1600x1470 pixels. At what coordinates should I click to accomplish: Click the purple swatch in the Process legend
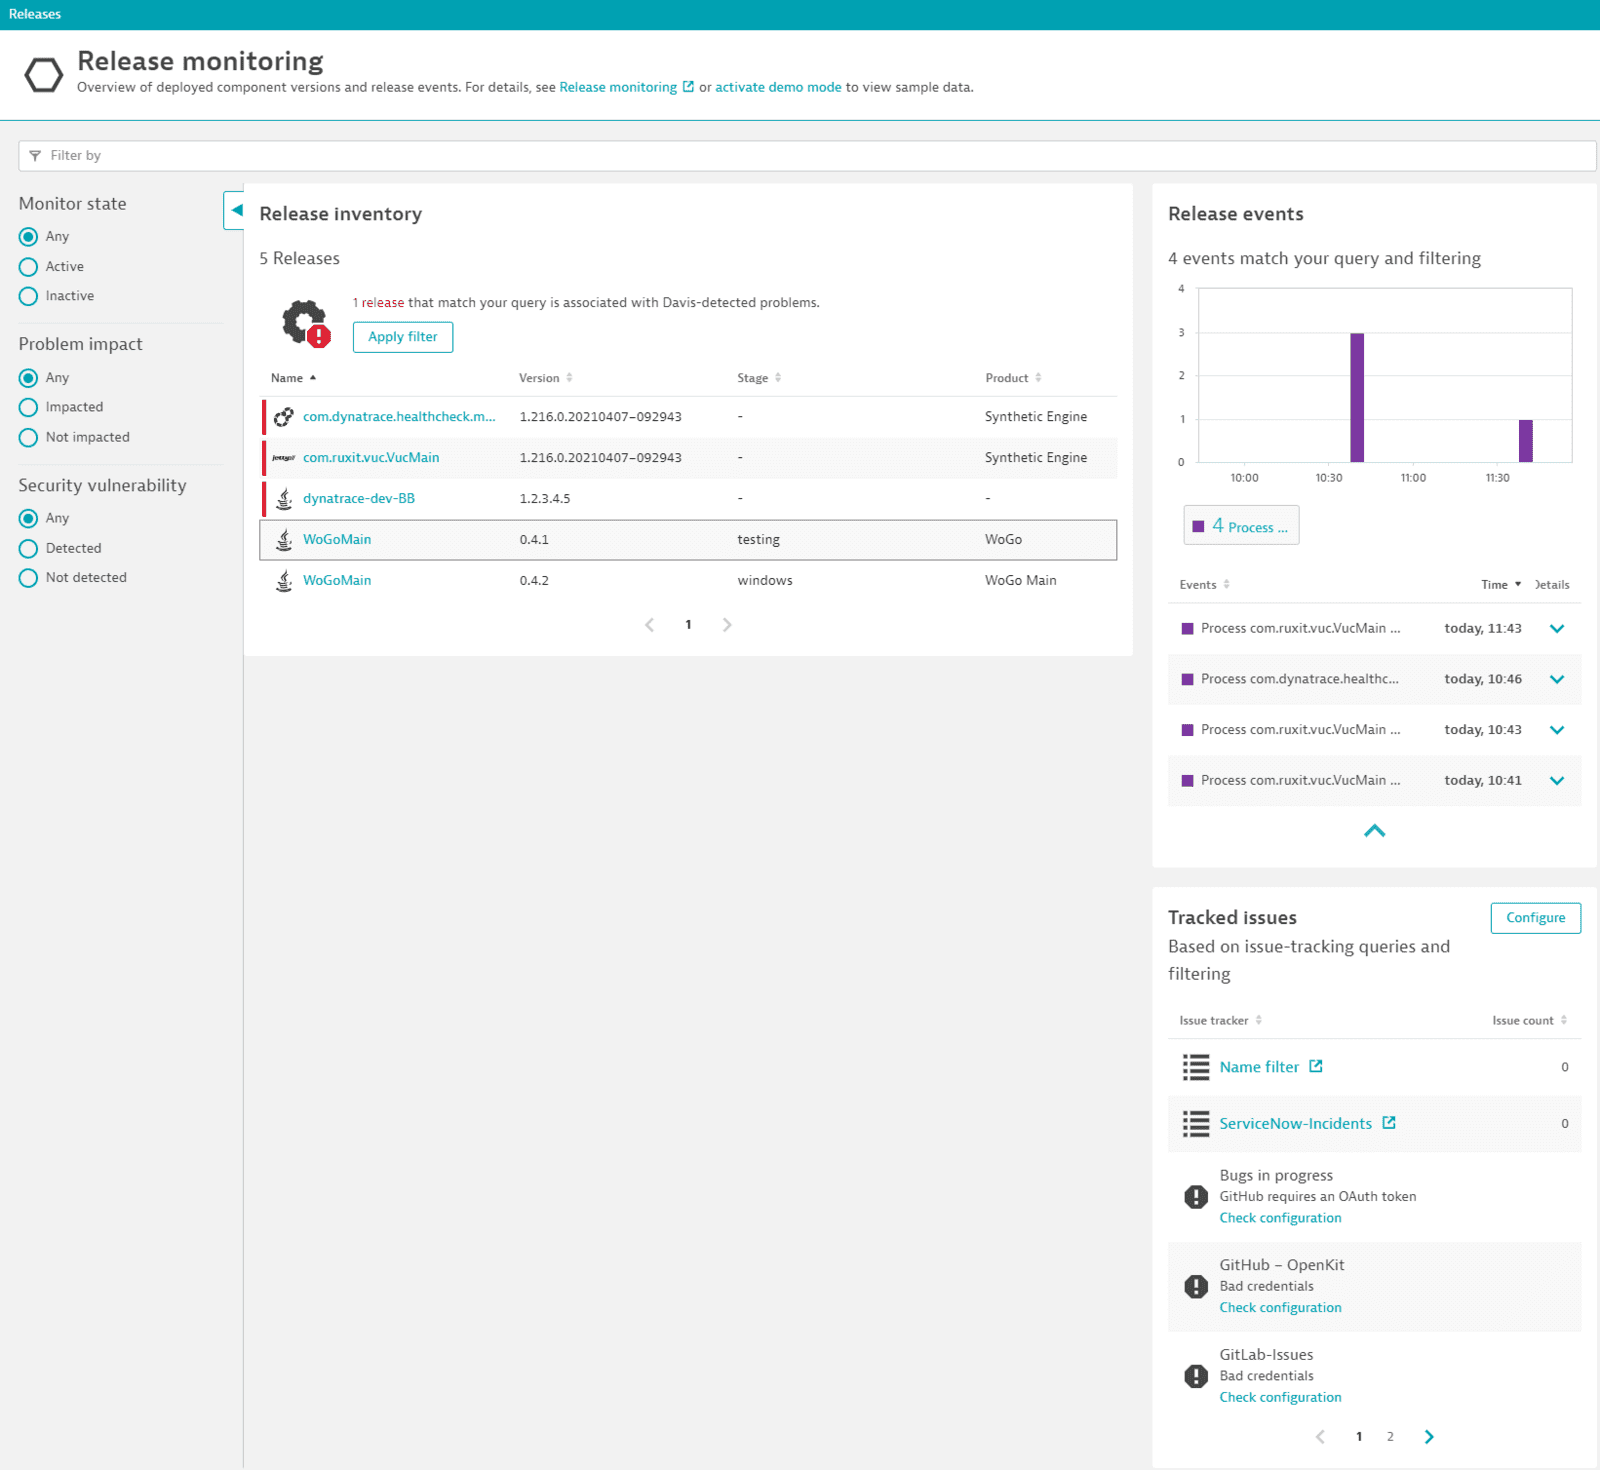pyautogui.click(x=1199, y=525)
